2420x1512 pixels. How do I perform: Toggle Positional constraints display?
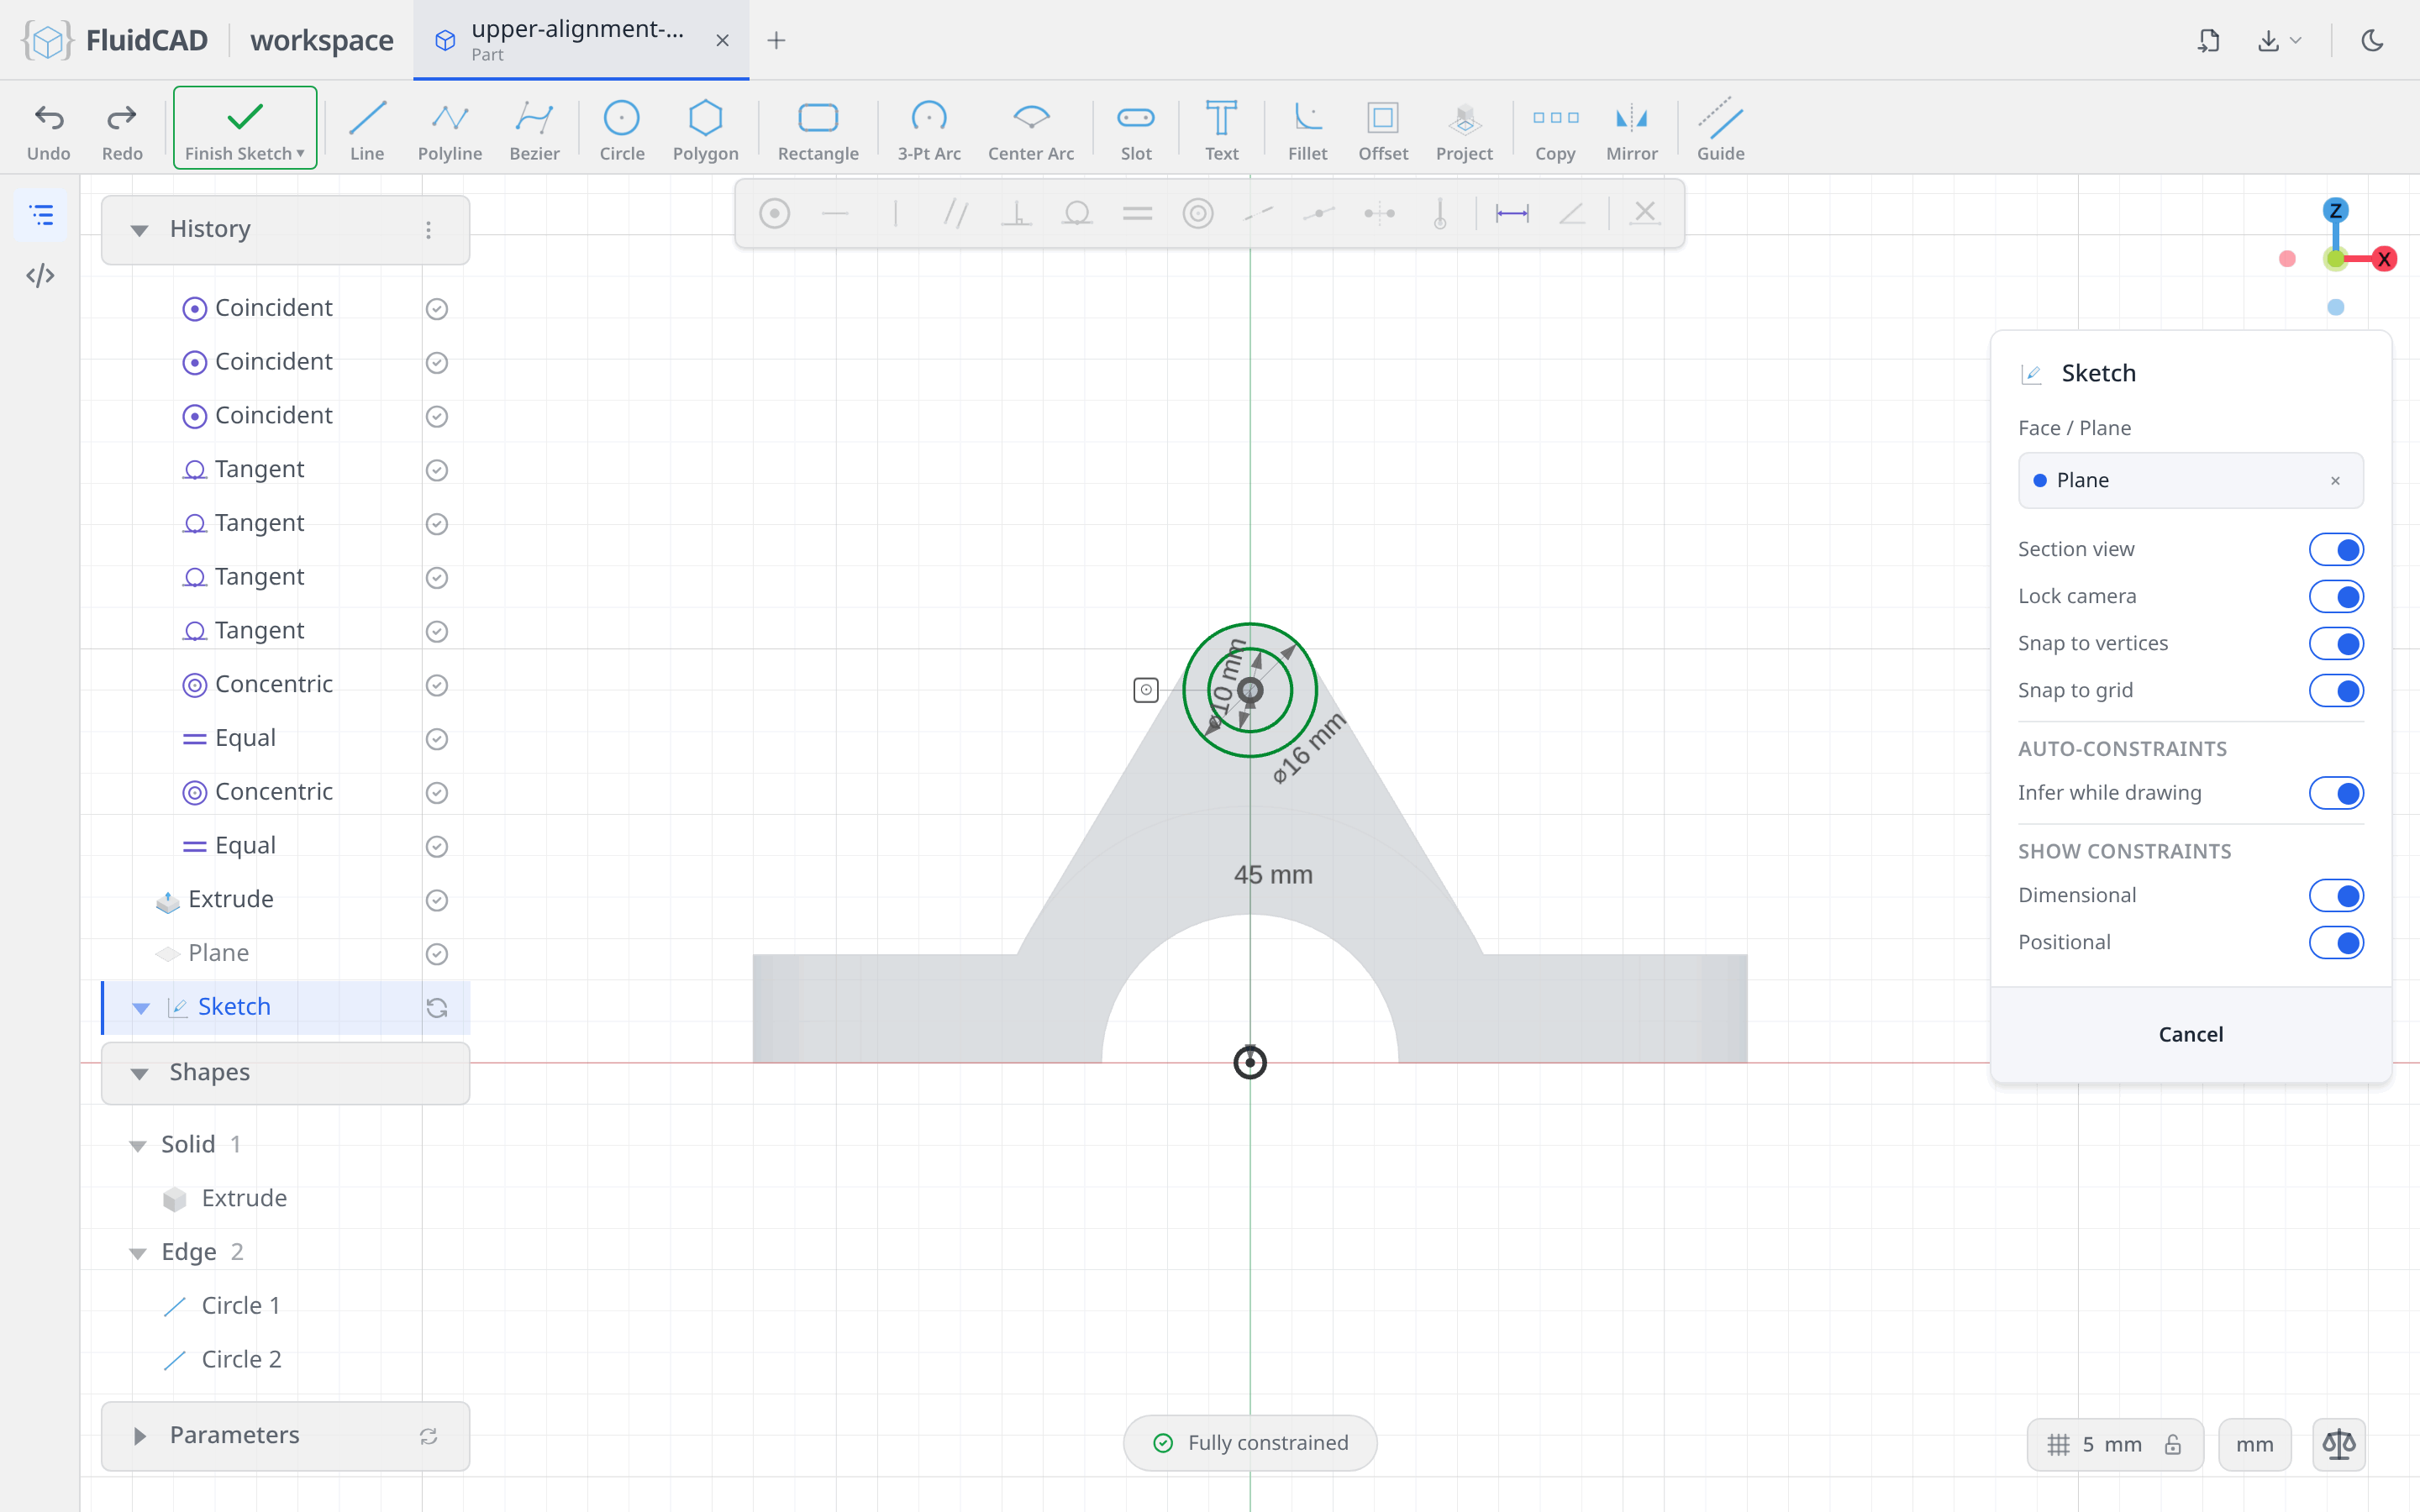click(x=2336, y=942)
